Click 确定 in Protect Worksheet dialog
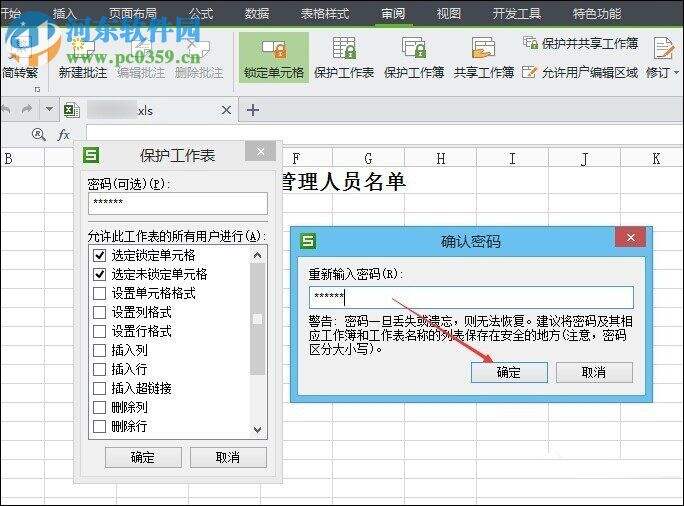Viewport: 684px width, 506px height. (x=143, y=457)
